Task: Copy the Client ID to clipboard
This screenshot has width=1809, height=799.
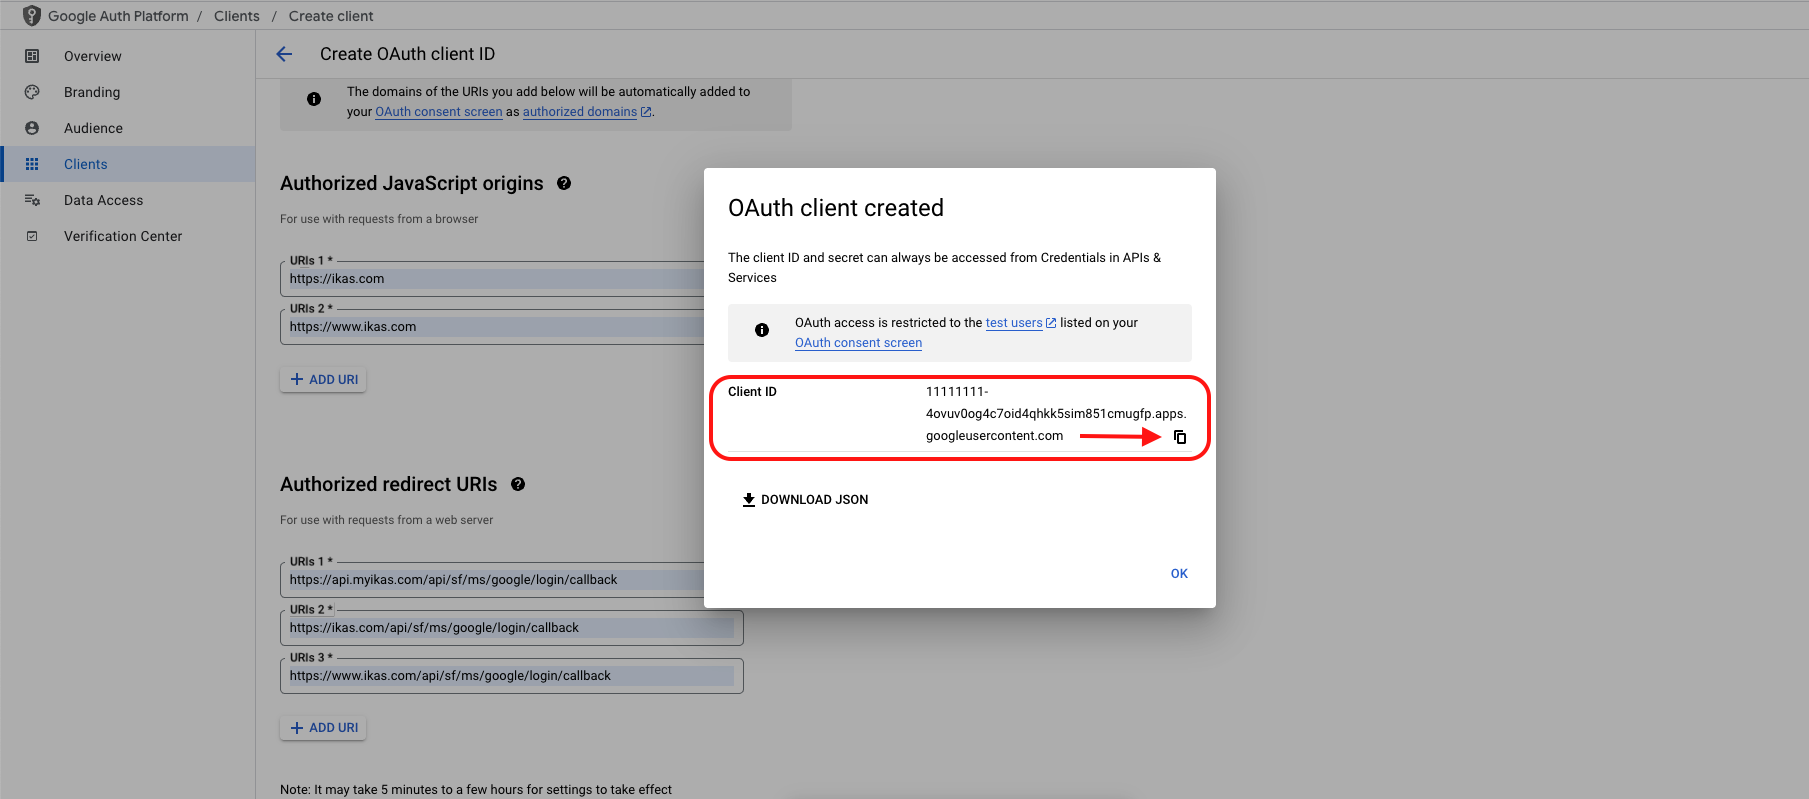Action: coord(1180,437)
